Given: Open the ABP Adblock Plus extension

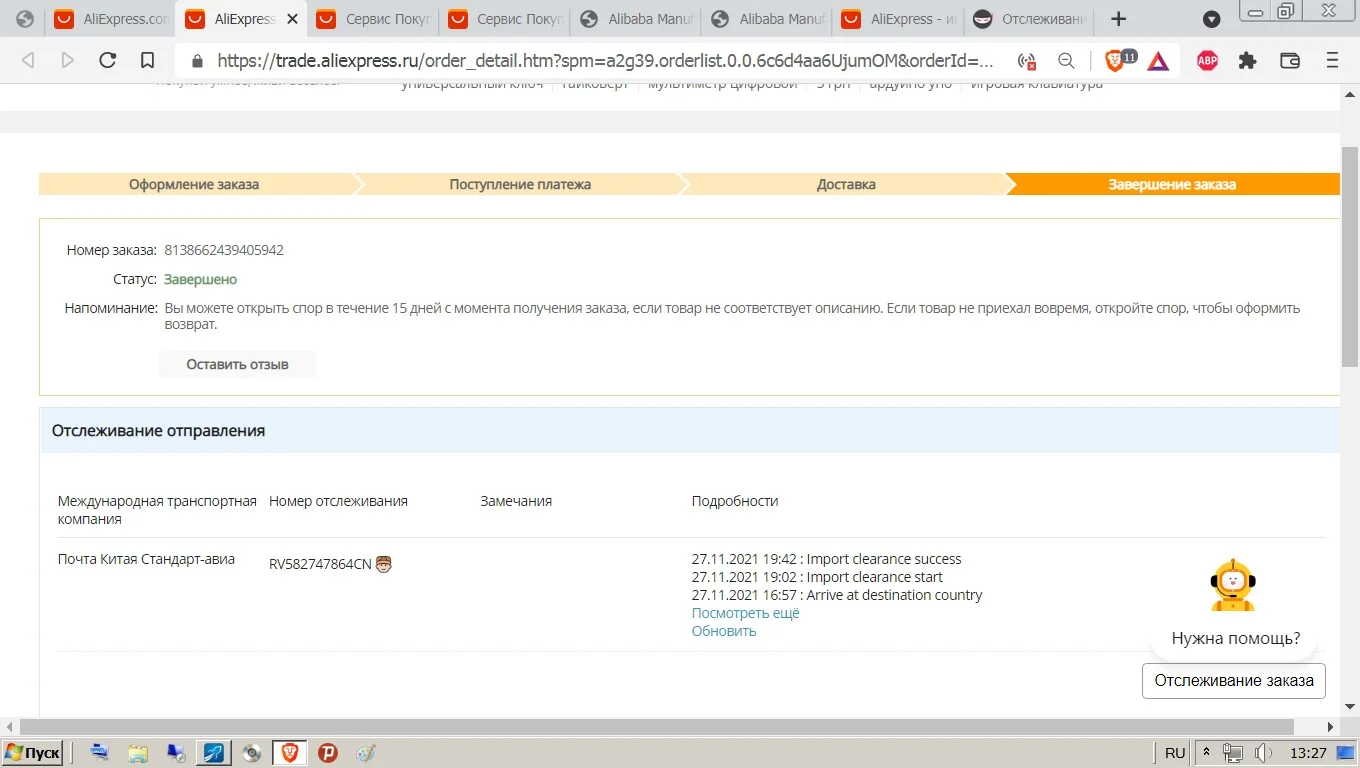Looking at the screenshot, I should coord(1207,61).
